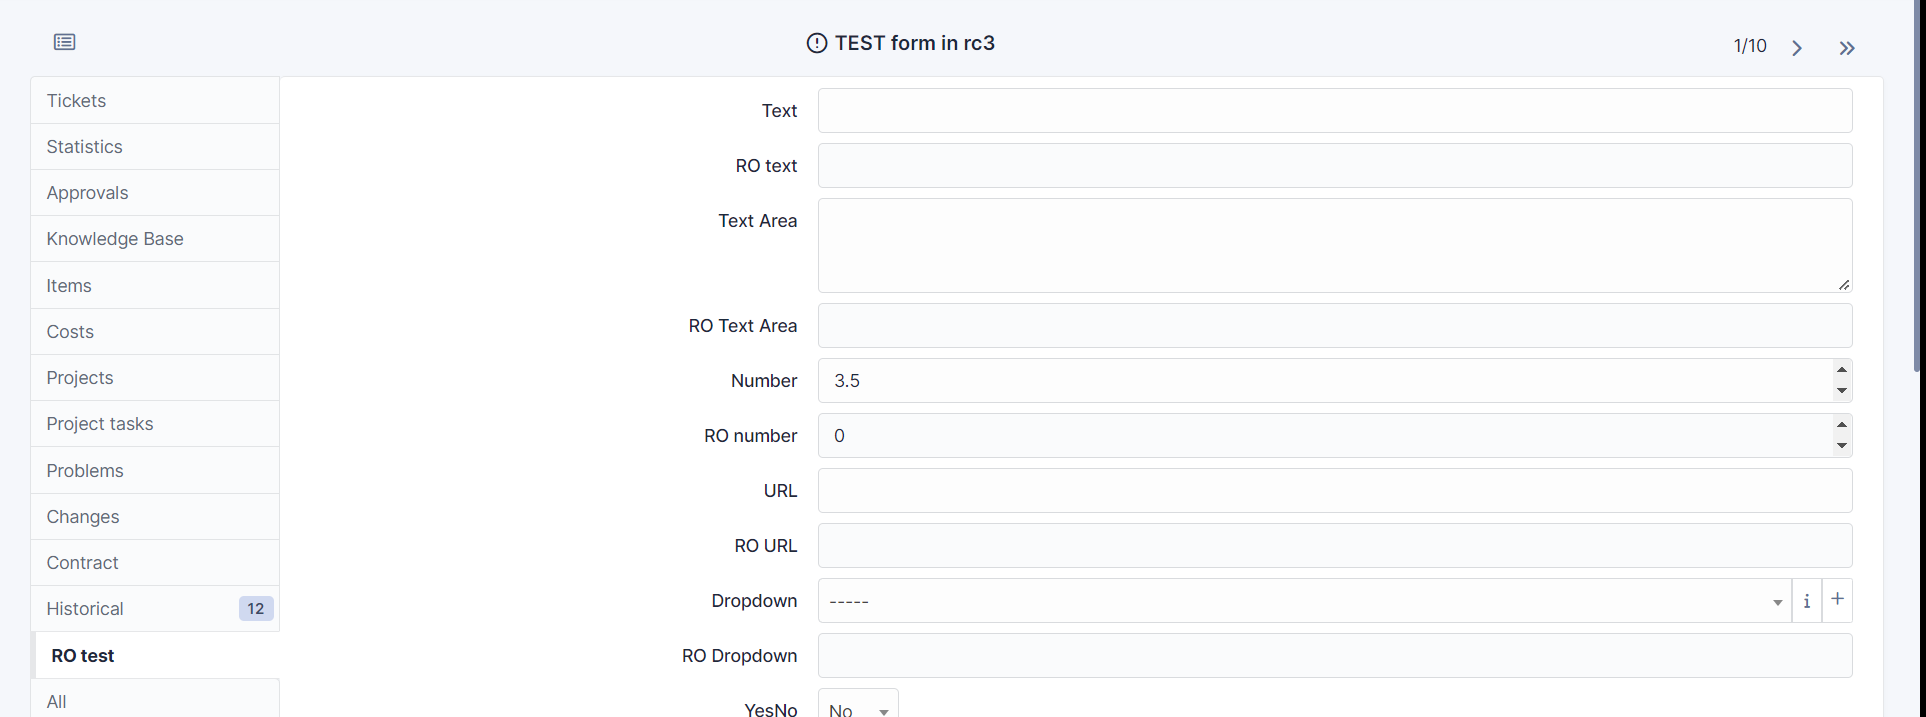Click the info icon next to Dropdown field
Image resolution: width=1926 pixels, height=717 pixels.
(1807, 600)
